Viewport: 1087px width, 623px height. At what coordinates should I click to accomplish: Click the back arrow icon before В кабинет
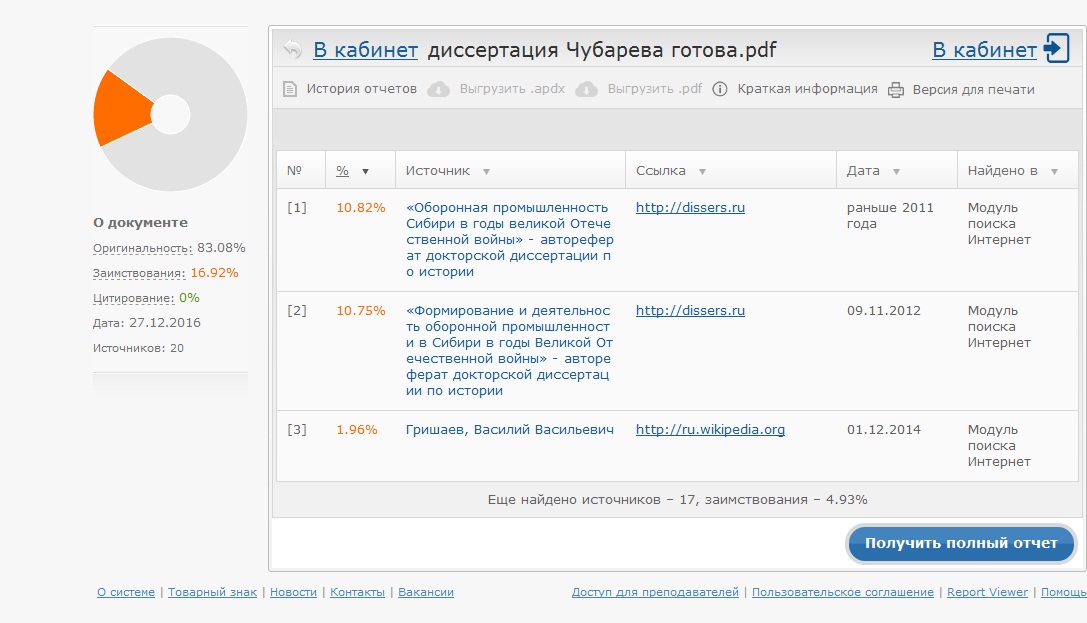click(x=292, y=50)
